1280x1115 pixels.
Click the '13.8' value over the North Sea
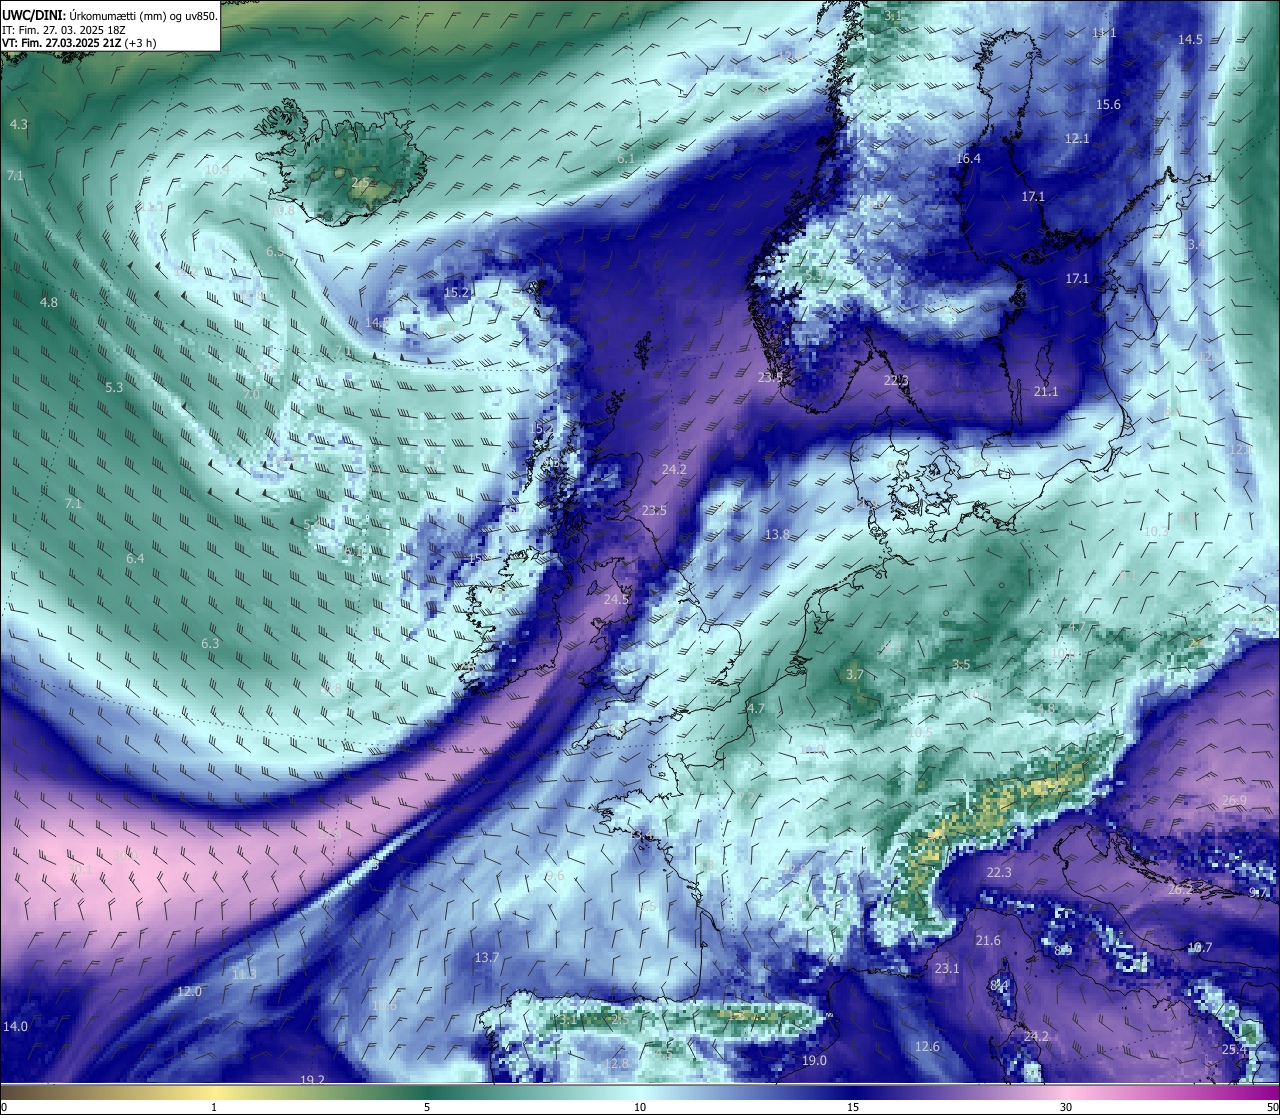point(777,535)
